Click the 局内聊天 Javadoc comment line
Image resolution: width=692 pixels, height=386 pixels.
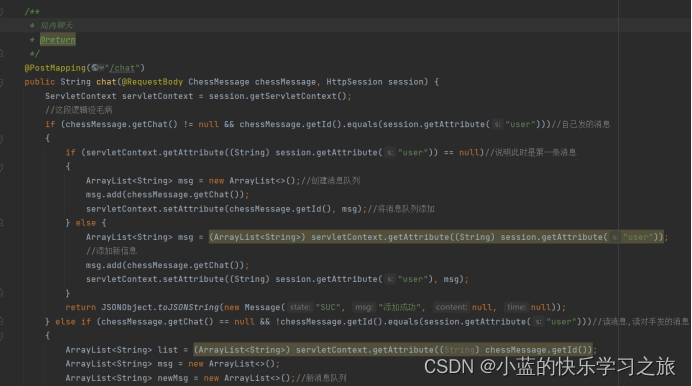coord(56,26)
